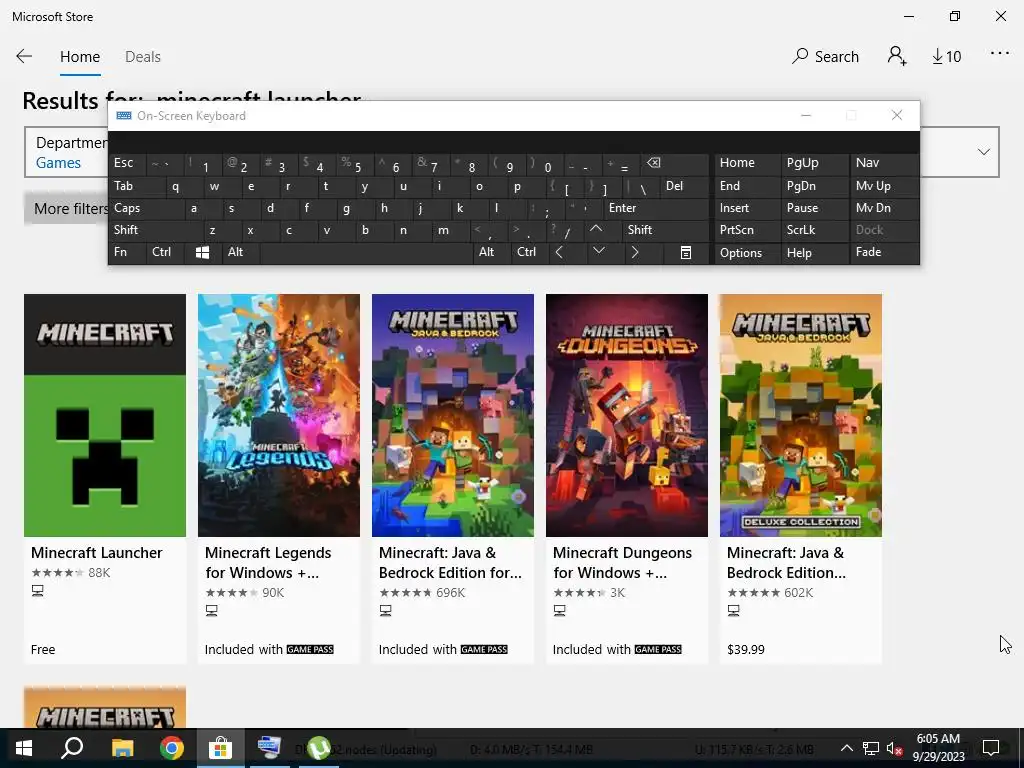The height and width of the screenshot is (768, 1024).
Task: Switch to the Home tab
Action: click(x=80, y=57)
